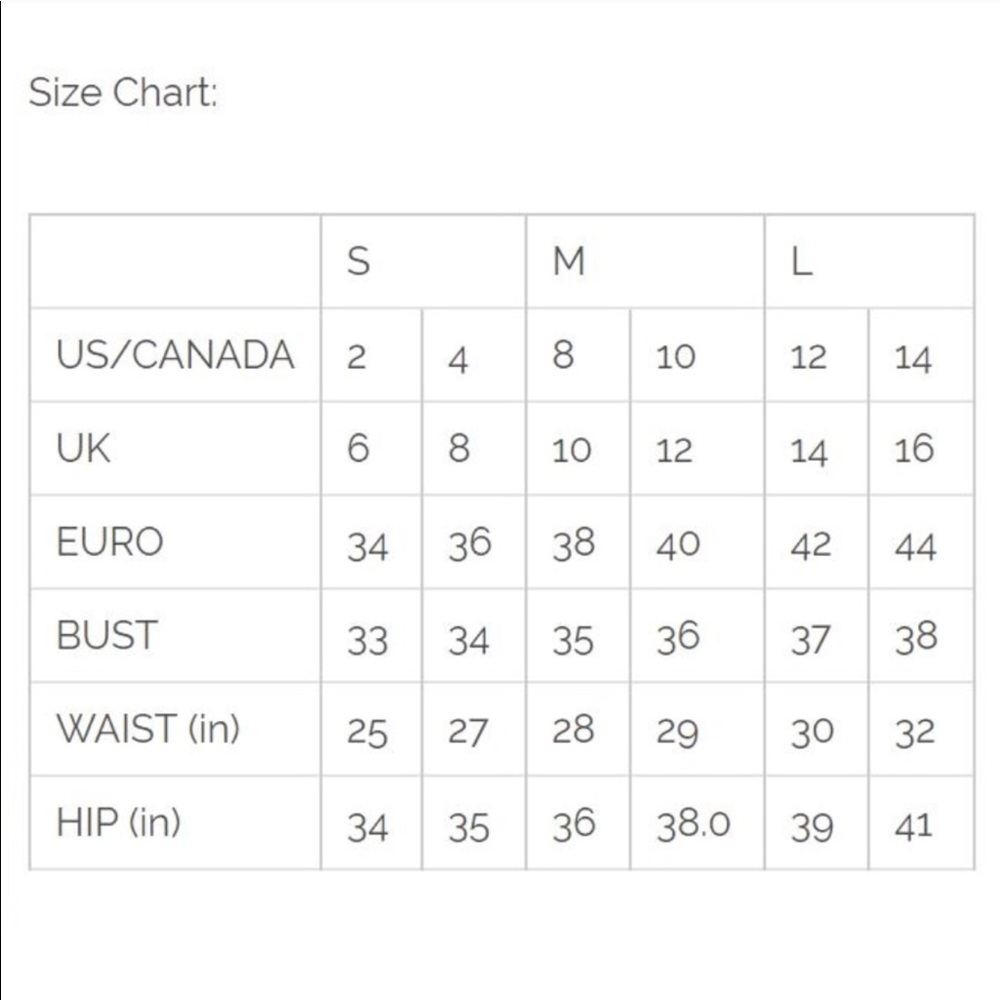Select the EURO size 44 cell
The image size is (1000, 1000).
point(915,545)
